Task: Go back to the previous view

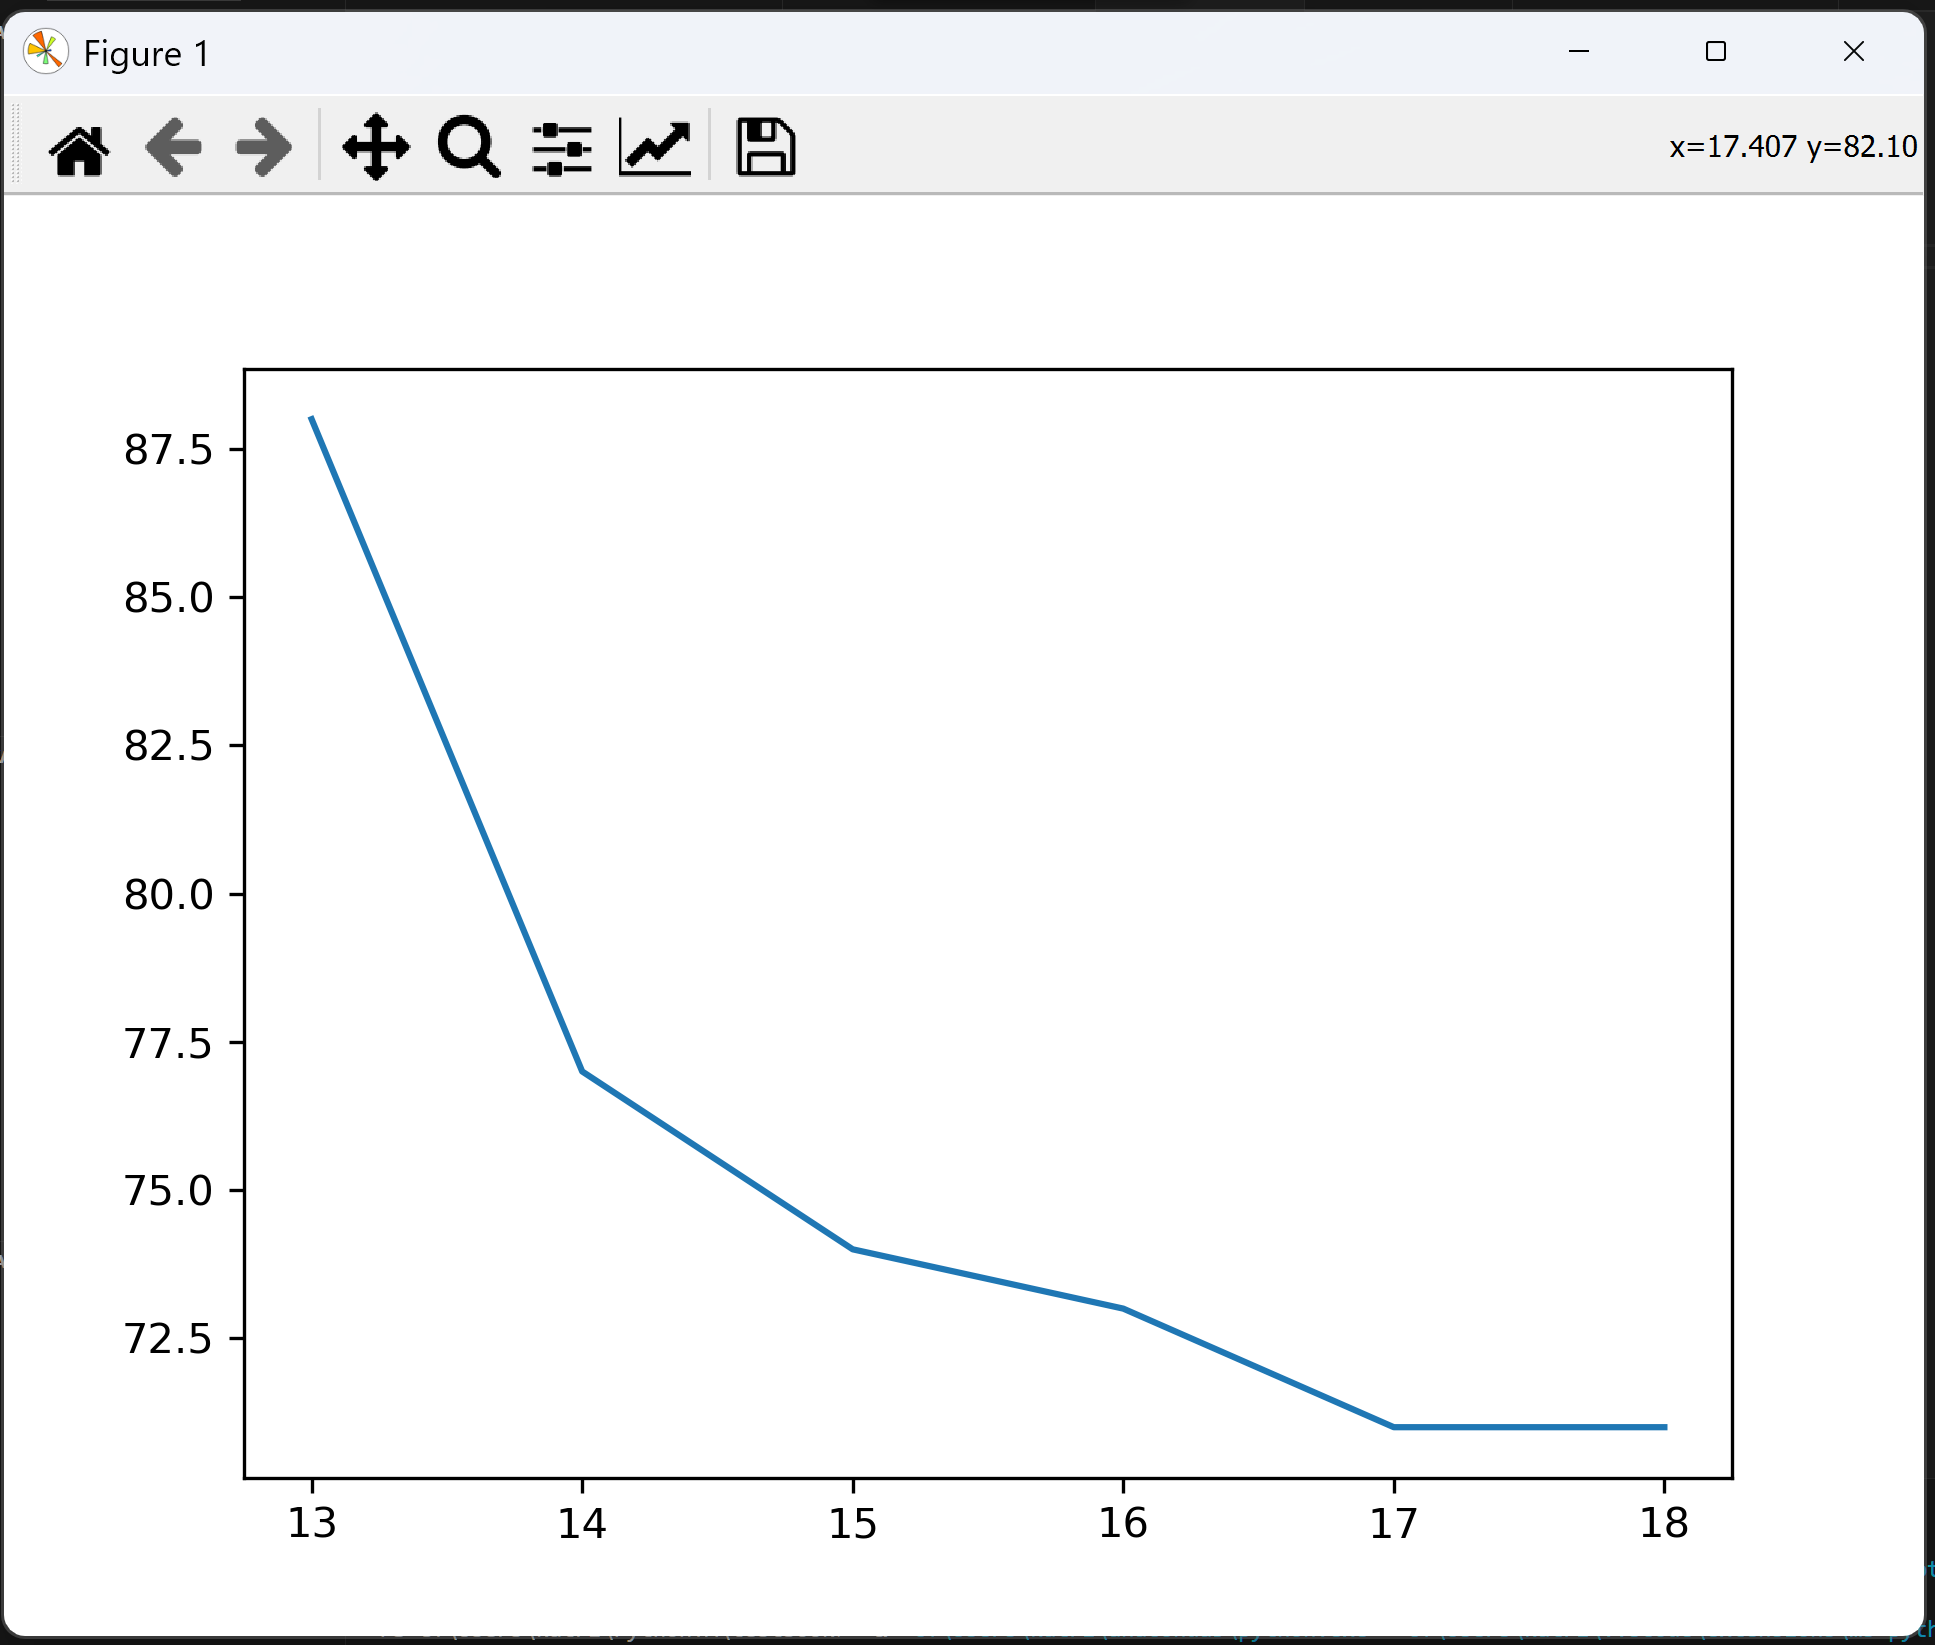Action: [174, 148]
